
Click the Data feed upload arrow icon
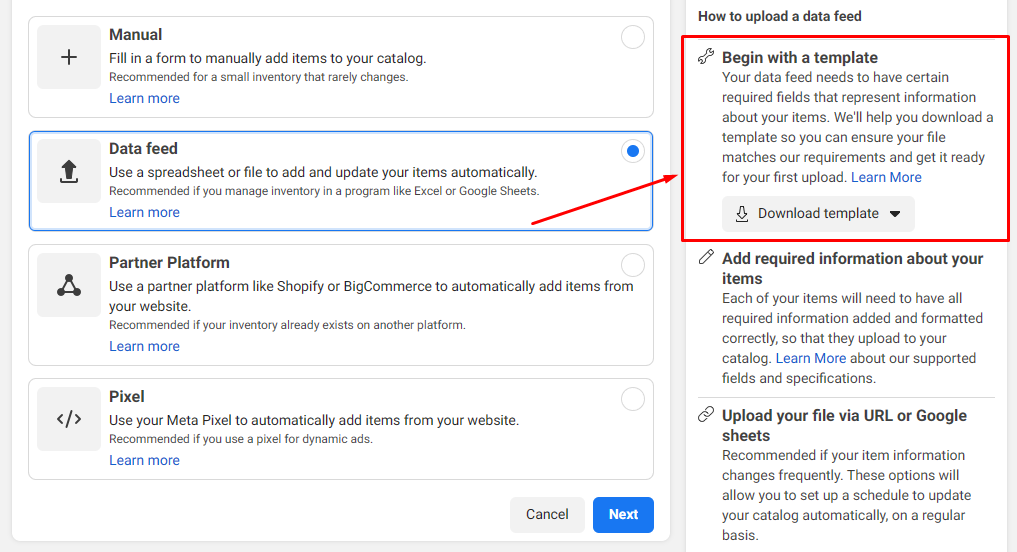tap(69, 172)
